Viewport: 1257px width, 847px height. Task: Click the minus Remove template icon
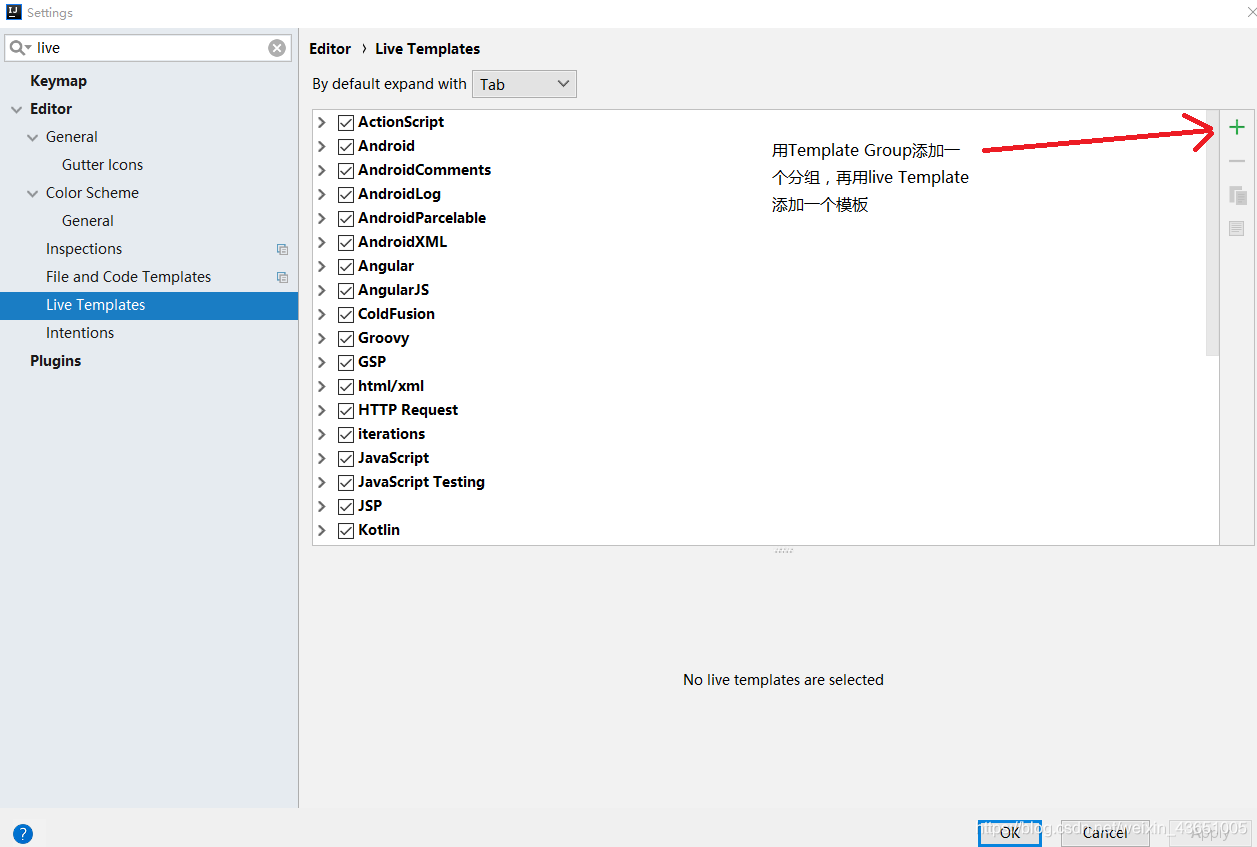click(x=1237, y=161)
